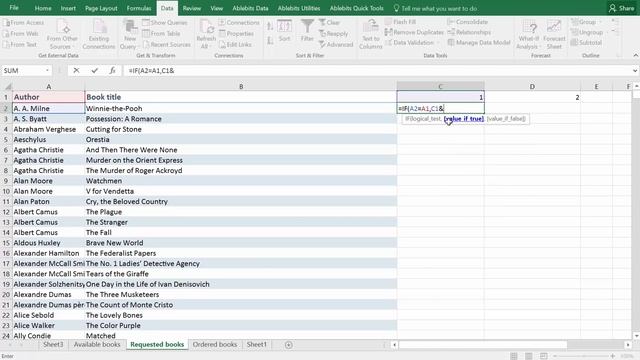Open the Ablebits Data tab

[250, 8]
